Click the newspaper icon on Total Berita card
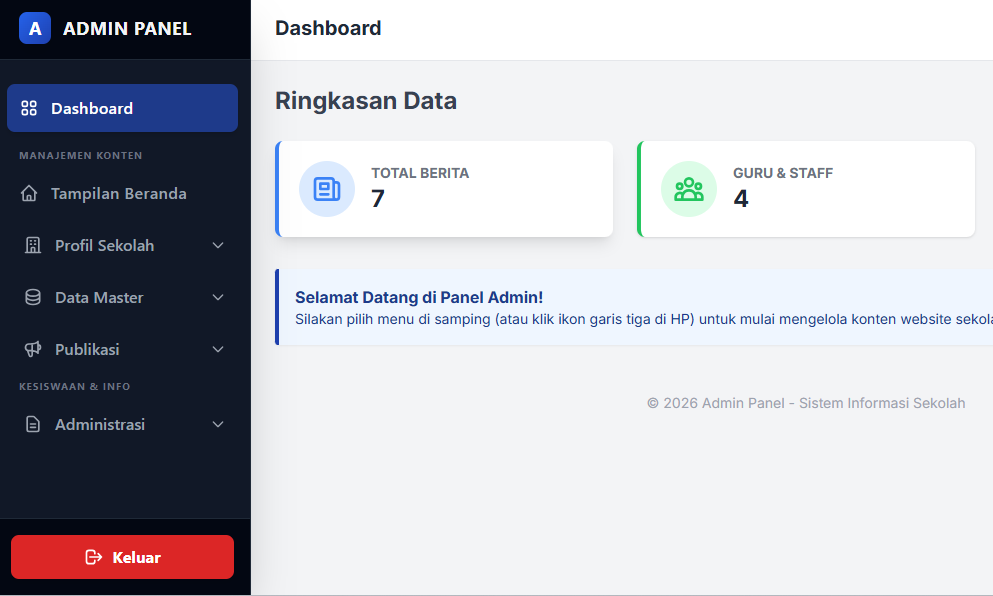Image resolution: width=993 pixels, height=596 pixels. [x=327, y=189]
